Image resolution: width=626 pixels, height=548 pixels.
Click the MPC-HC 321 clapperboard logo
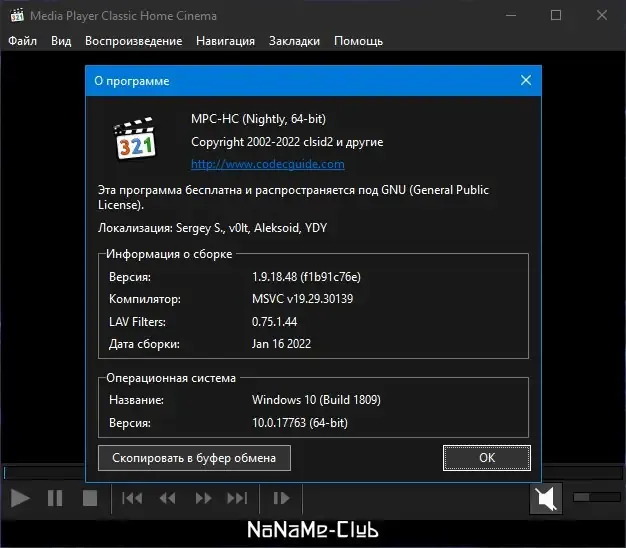[135, 138]
